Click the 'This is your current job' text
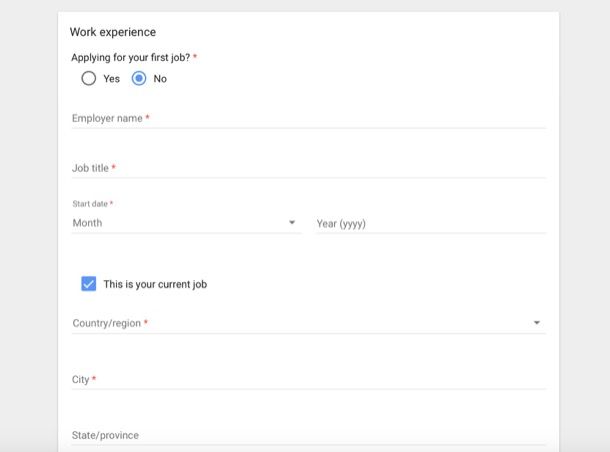The image size is (610, 452). click(155, 284)
